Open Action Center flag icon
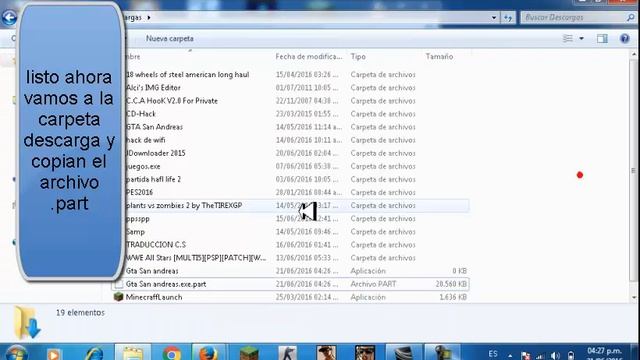The width and height of the screenshot is (640, 360). (525, 356)
